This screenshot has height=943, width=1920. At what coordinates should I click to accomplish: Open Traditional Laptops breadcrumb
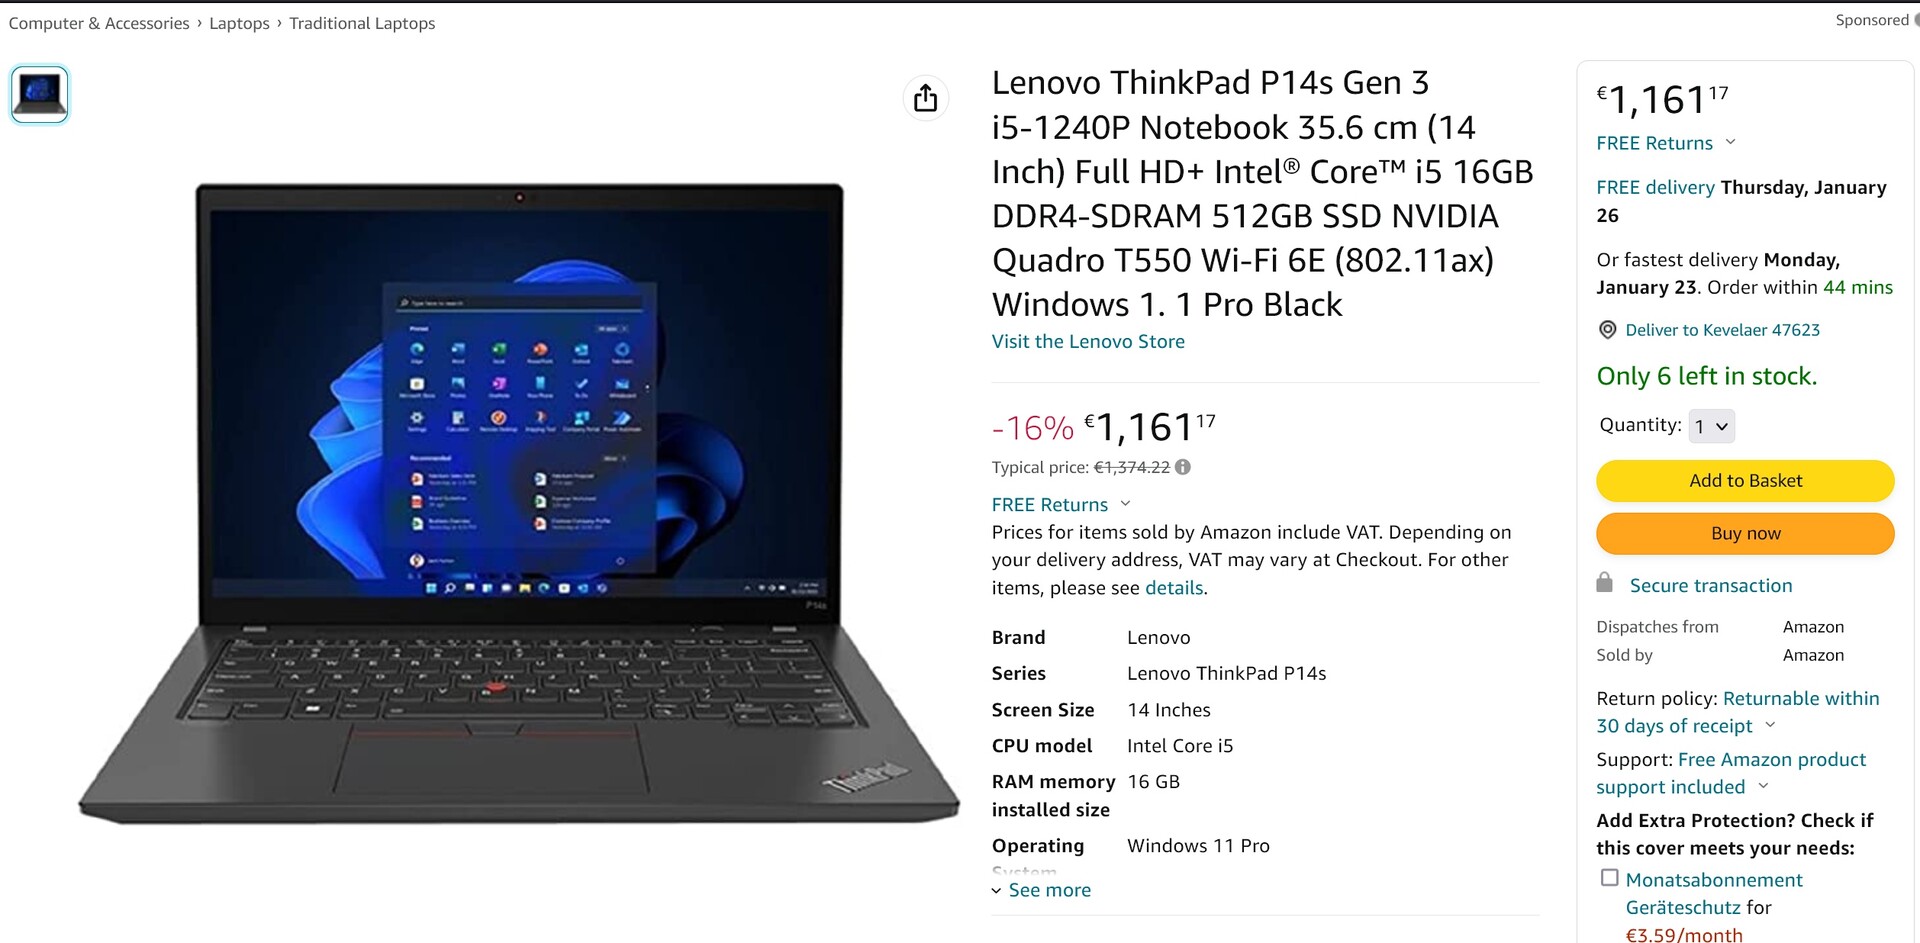click(362, 23)
